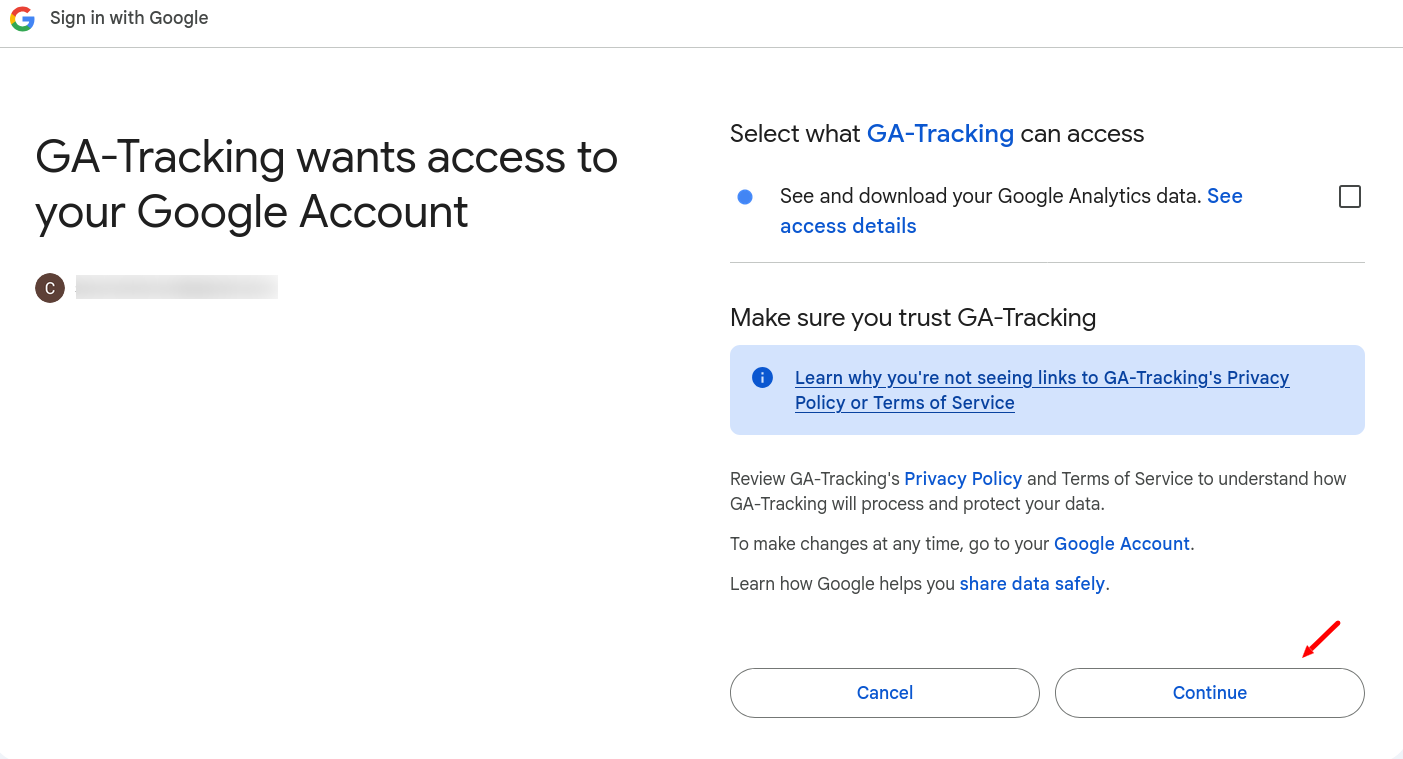The height and width of the screenshot is (759, 1403).
Task: Click "Review GA-Tracking's" paragraph text
Action: 1038,491
